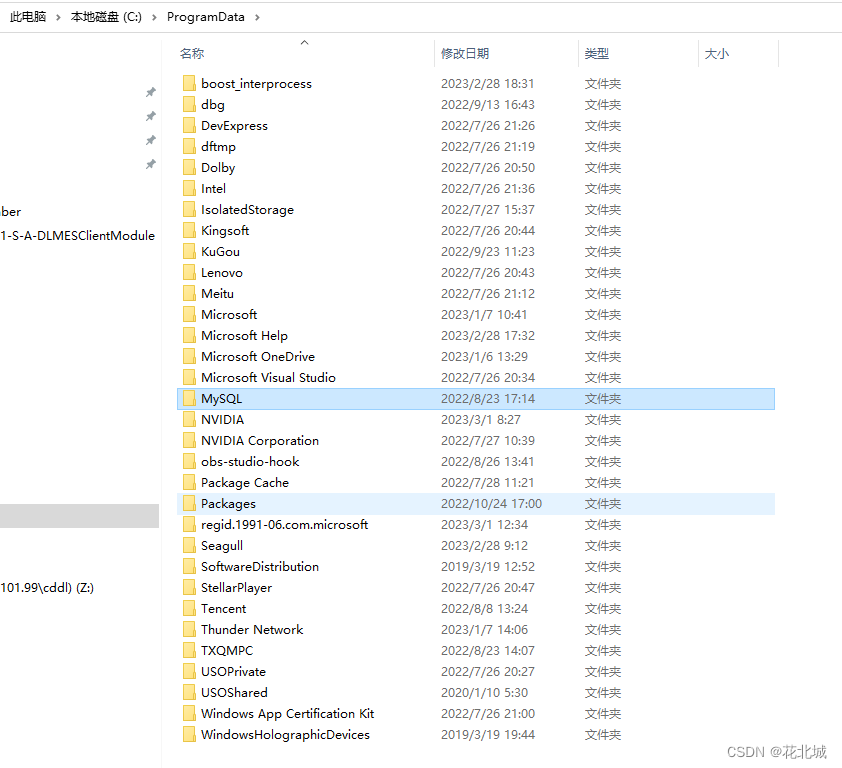842x768 pixels.
Task: Go to 本地磁盘 (C:) in the address bar
Action: coord(106,17)
